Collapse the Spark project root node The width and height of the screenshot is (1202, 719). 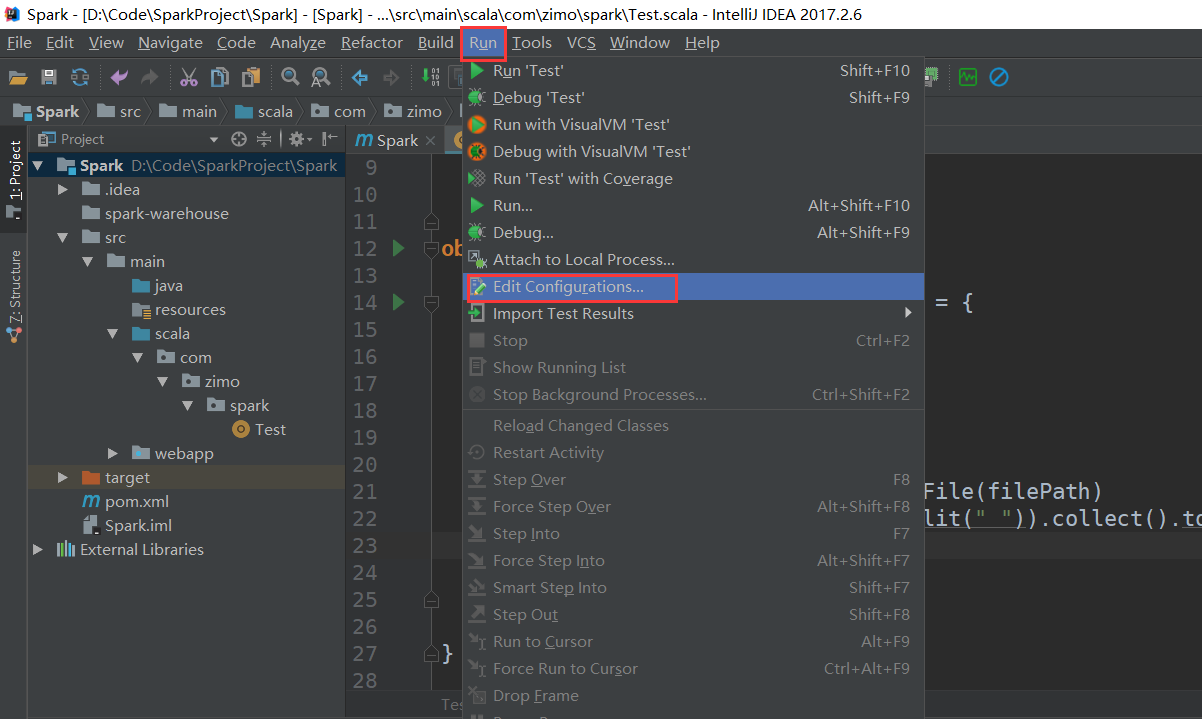pos(38,165)
